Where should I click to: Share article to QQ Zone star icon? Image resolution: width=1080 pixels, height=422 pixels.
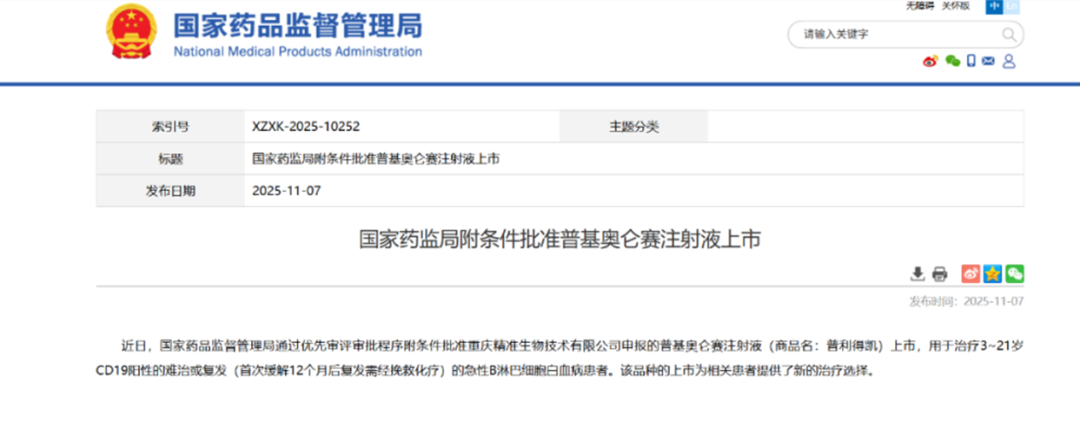pos(993,273)
